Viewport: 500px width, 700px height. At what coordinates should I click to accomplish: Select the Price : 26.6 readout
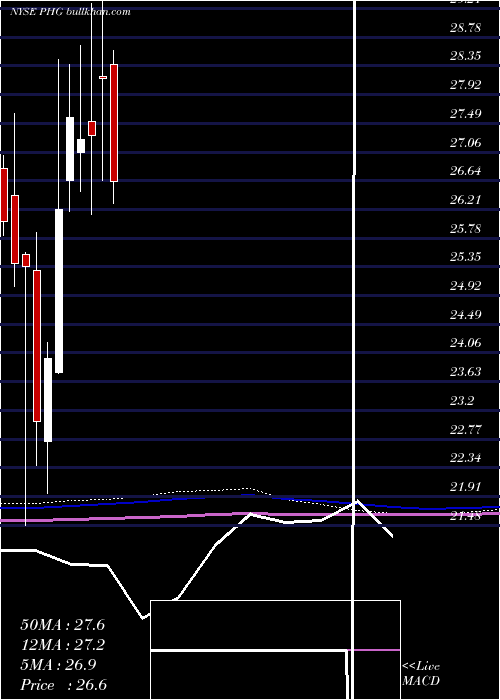[63, 685]
